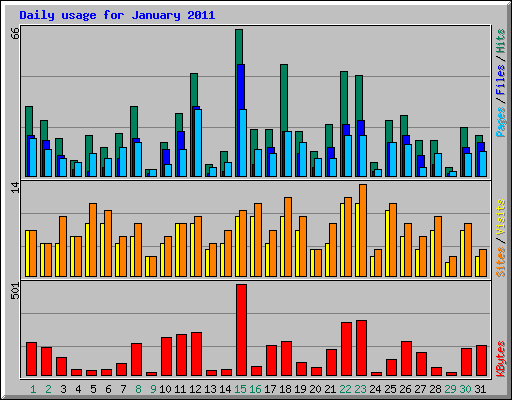Click day 23 on the x-axis
Viewport: 512px width, 400px height.
[x=360, y=389]
